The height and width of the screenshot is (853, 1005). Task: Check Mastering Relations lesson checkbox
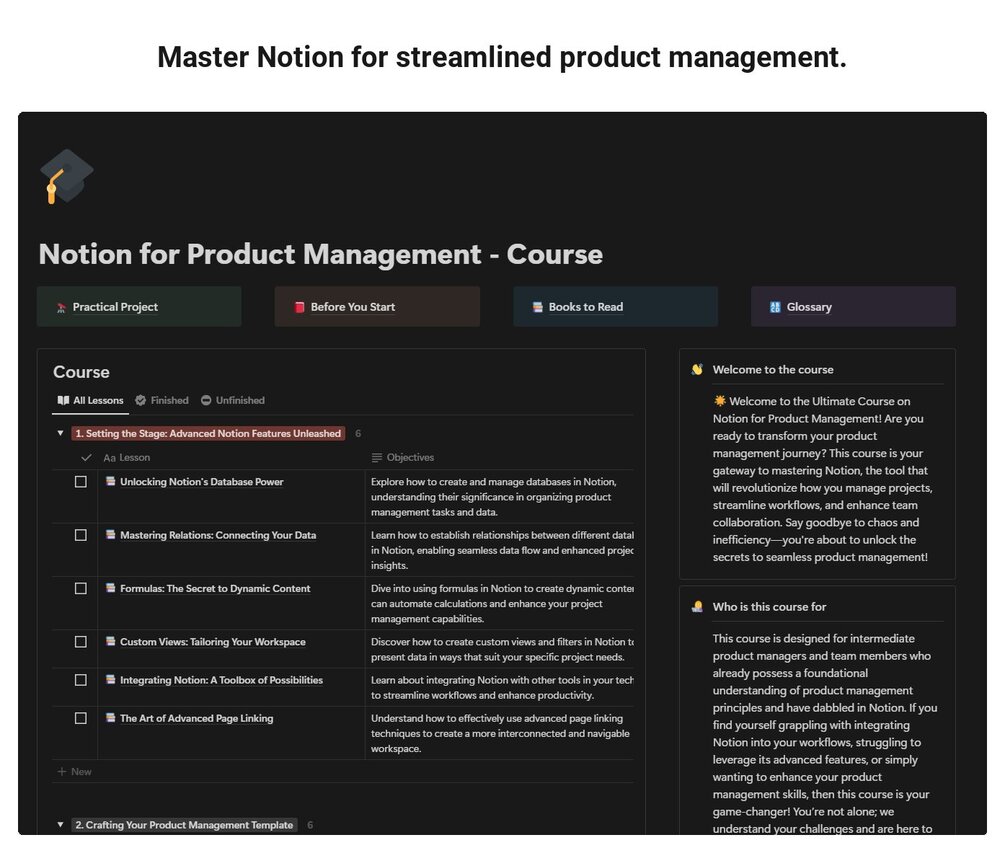tap(81, 535)
